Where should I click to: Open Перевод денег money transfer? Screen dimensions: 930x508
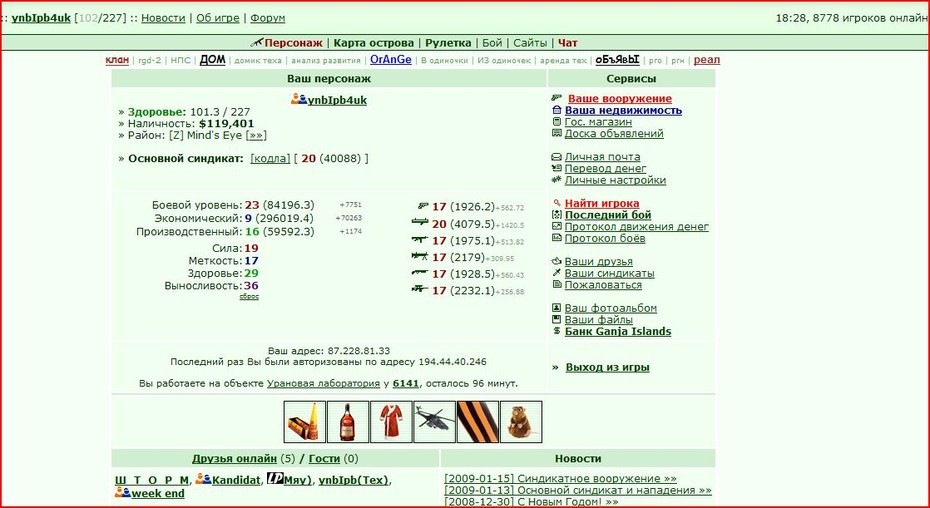click(x=606, y=169)
